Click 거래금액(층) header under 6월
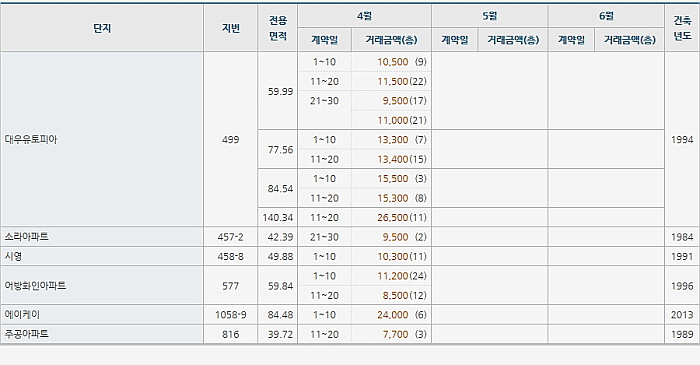Screen dimensions: 700x365 [x=629, y=40]
